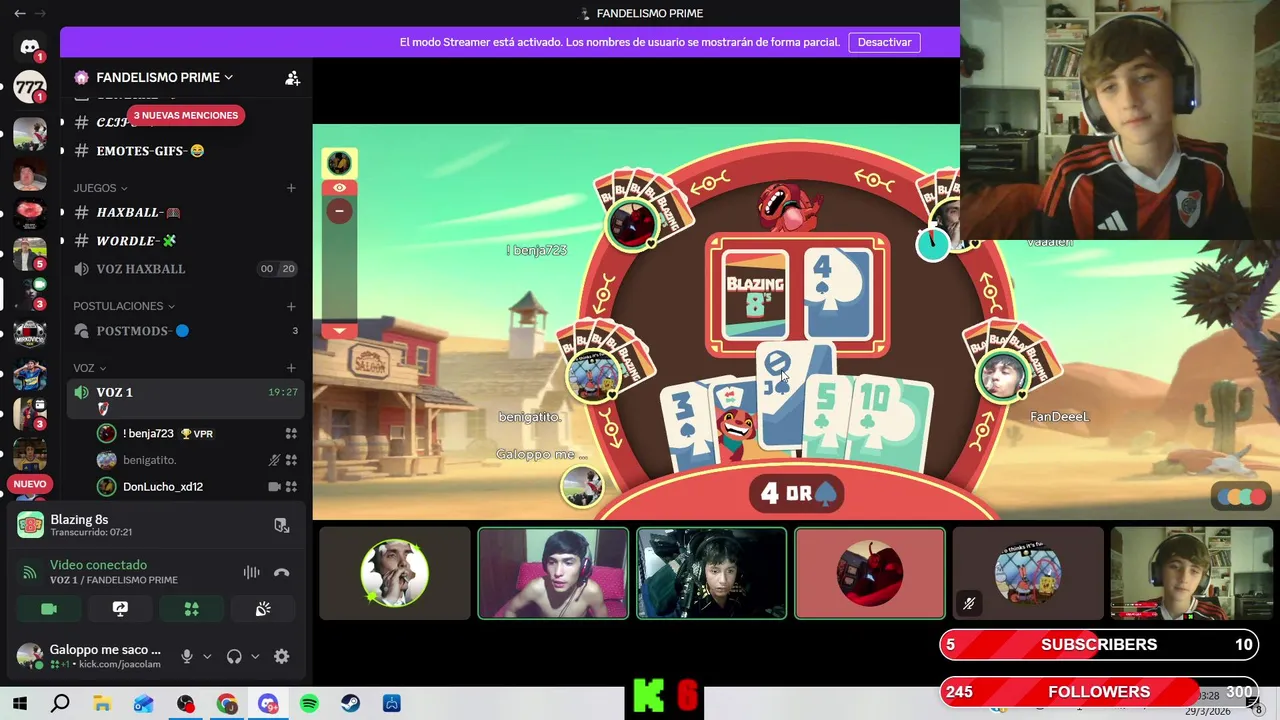This screenshot has width=1280, height=720.
Task: Click Video conectado status text
Action: (98, 565)
